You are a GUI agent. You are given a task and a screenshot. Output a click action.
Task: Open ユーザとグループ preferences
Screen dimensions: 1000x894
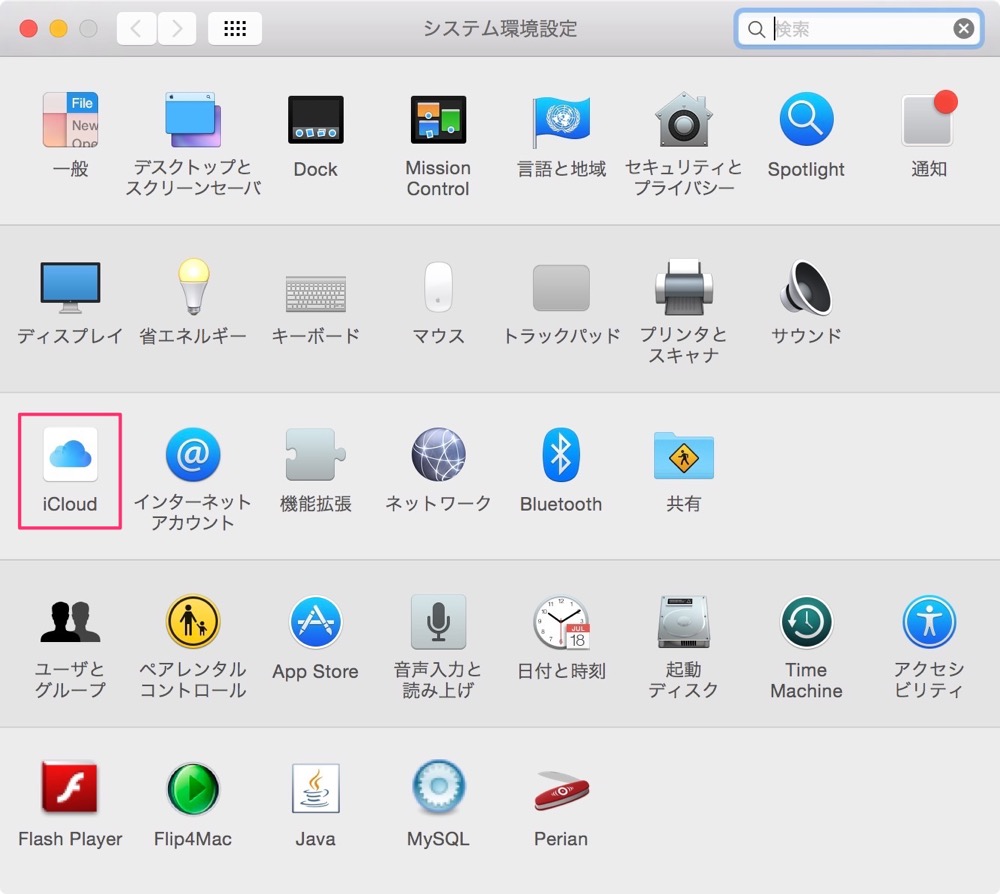pos(70,622)
